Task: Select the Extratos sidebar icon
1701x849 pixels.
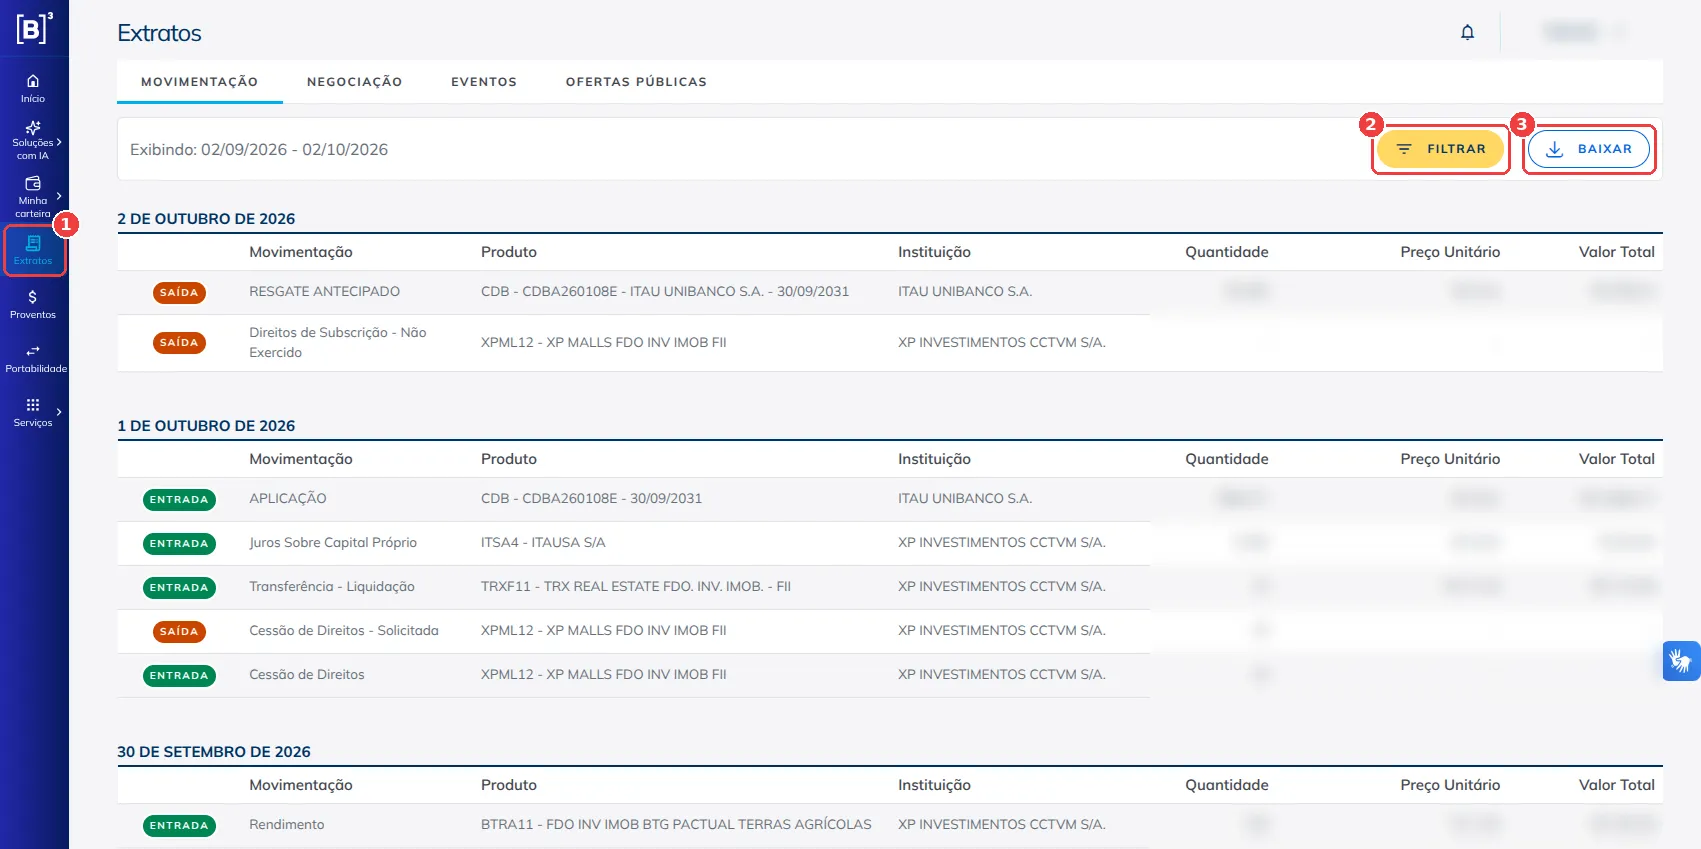Action: click(x=33, y=243)
